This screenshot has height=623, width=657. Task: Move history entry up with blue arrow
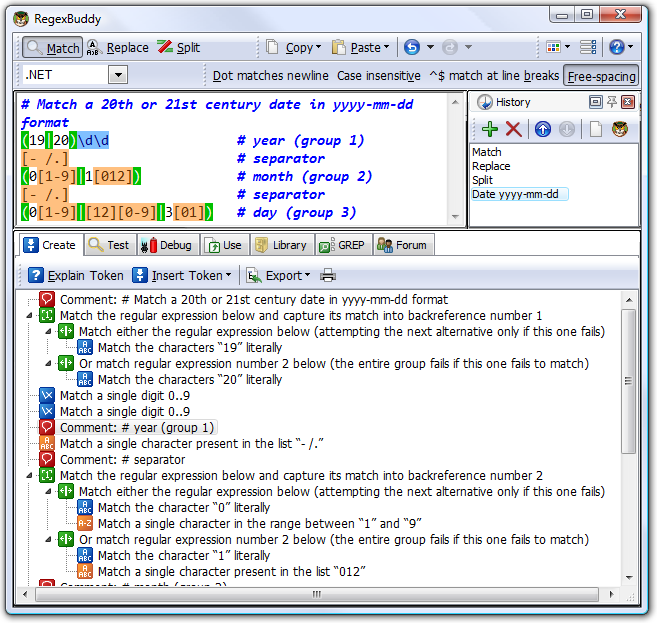tap(543, 129)
